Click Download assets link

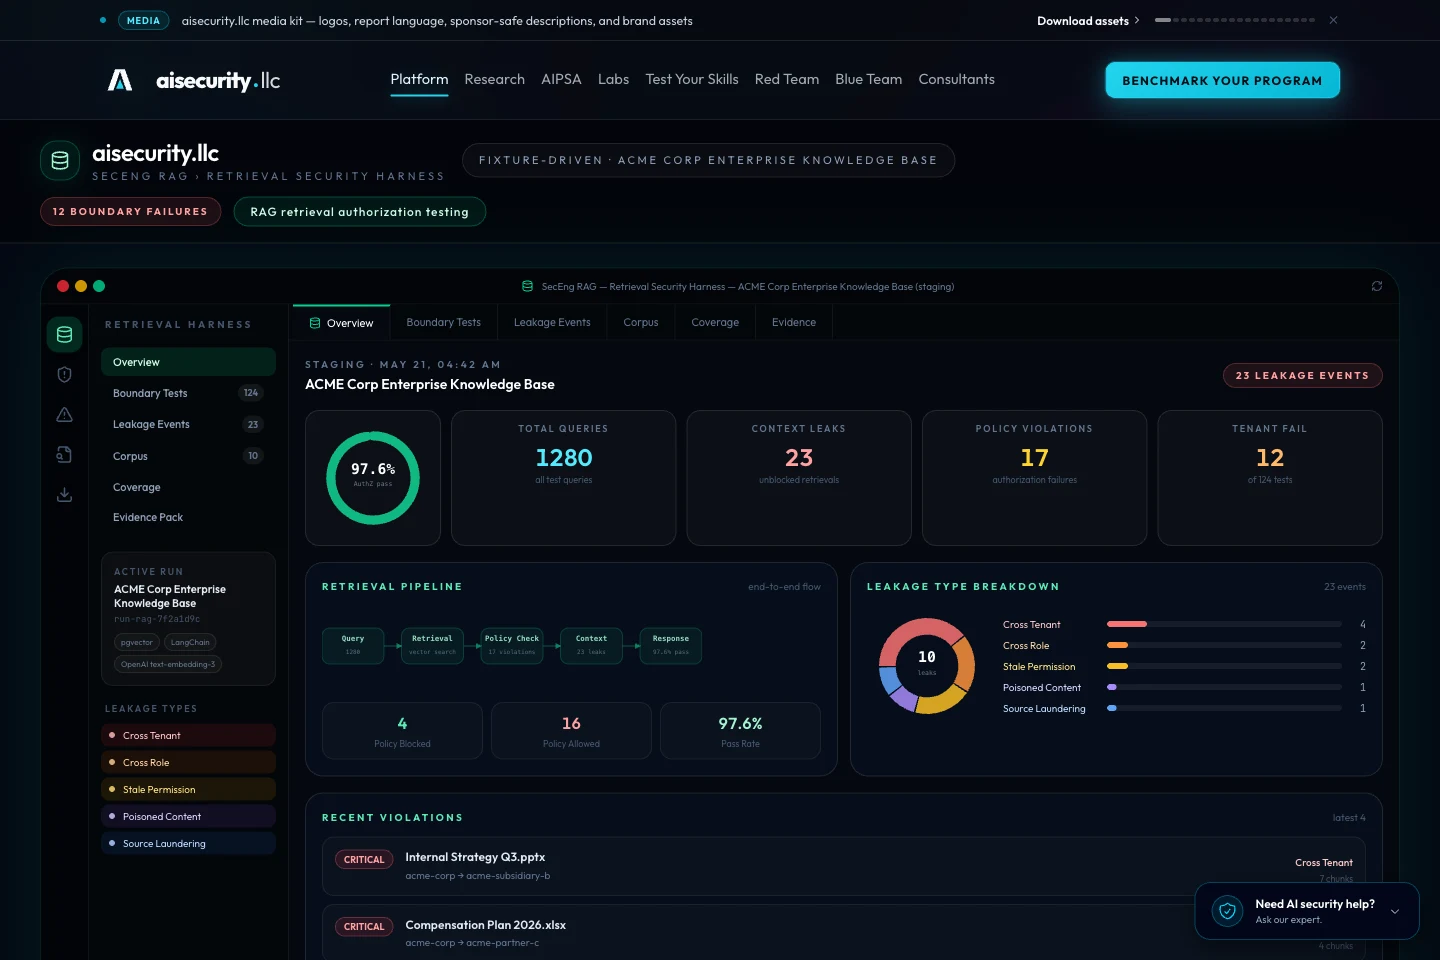coord(1088,21)
